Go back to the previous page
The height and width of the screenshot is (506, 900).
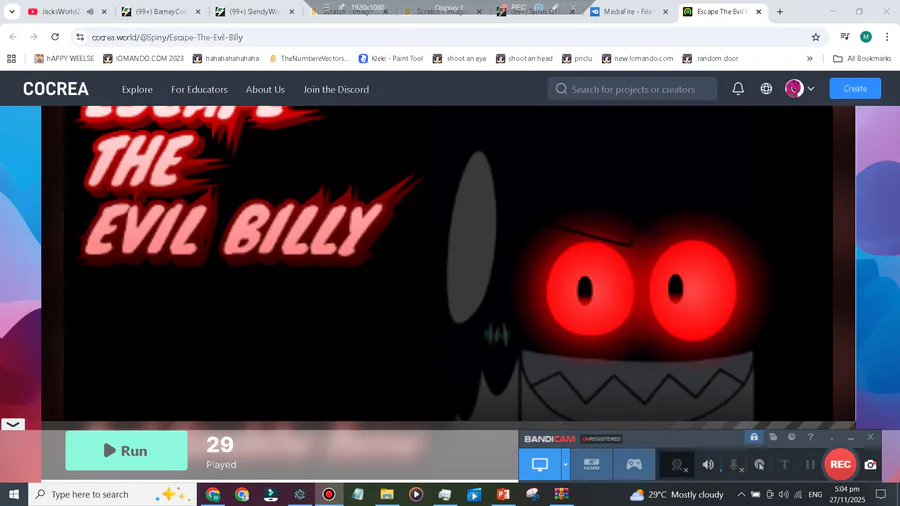pyautogui.click(x=13, y=37)
